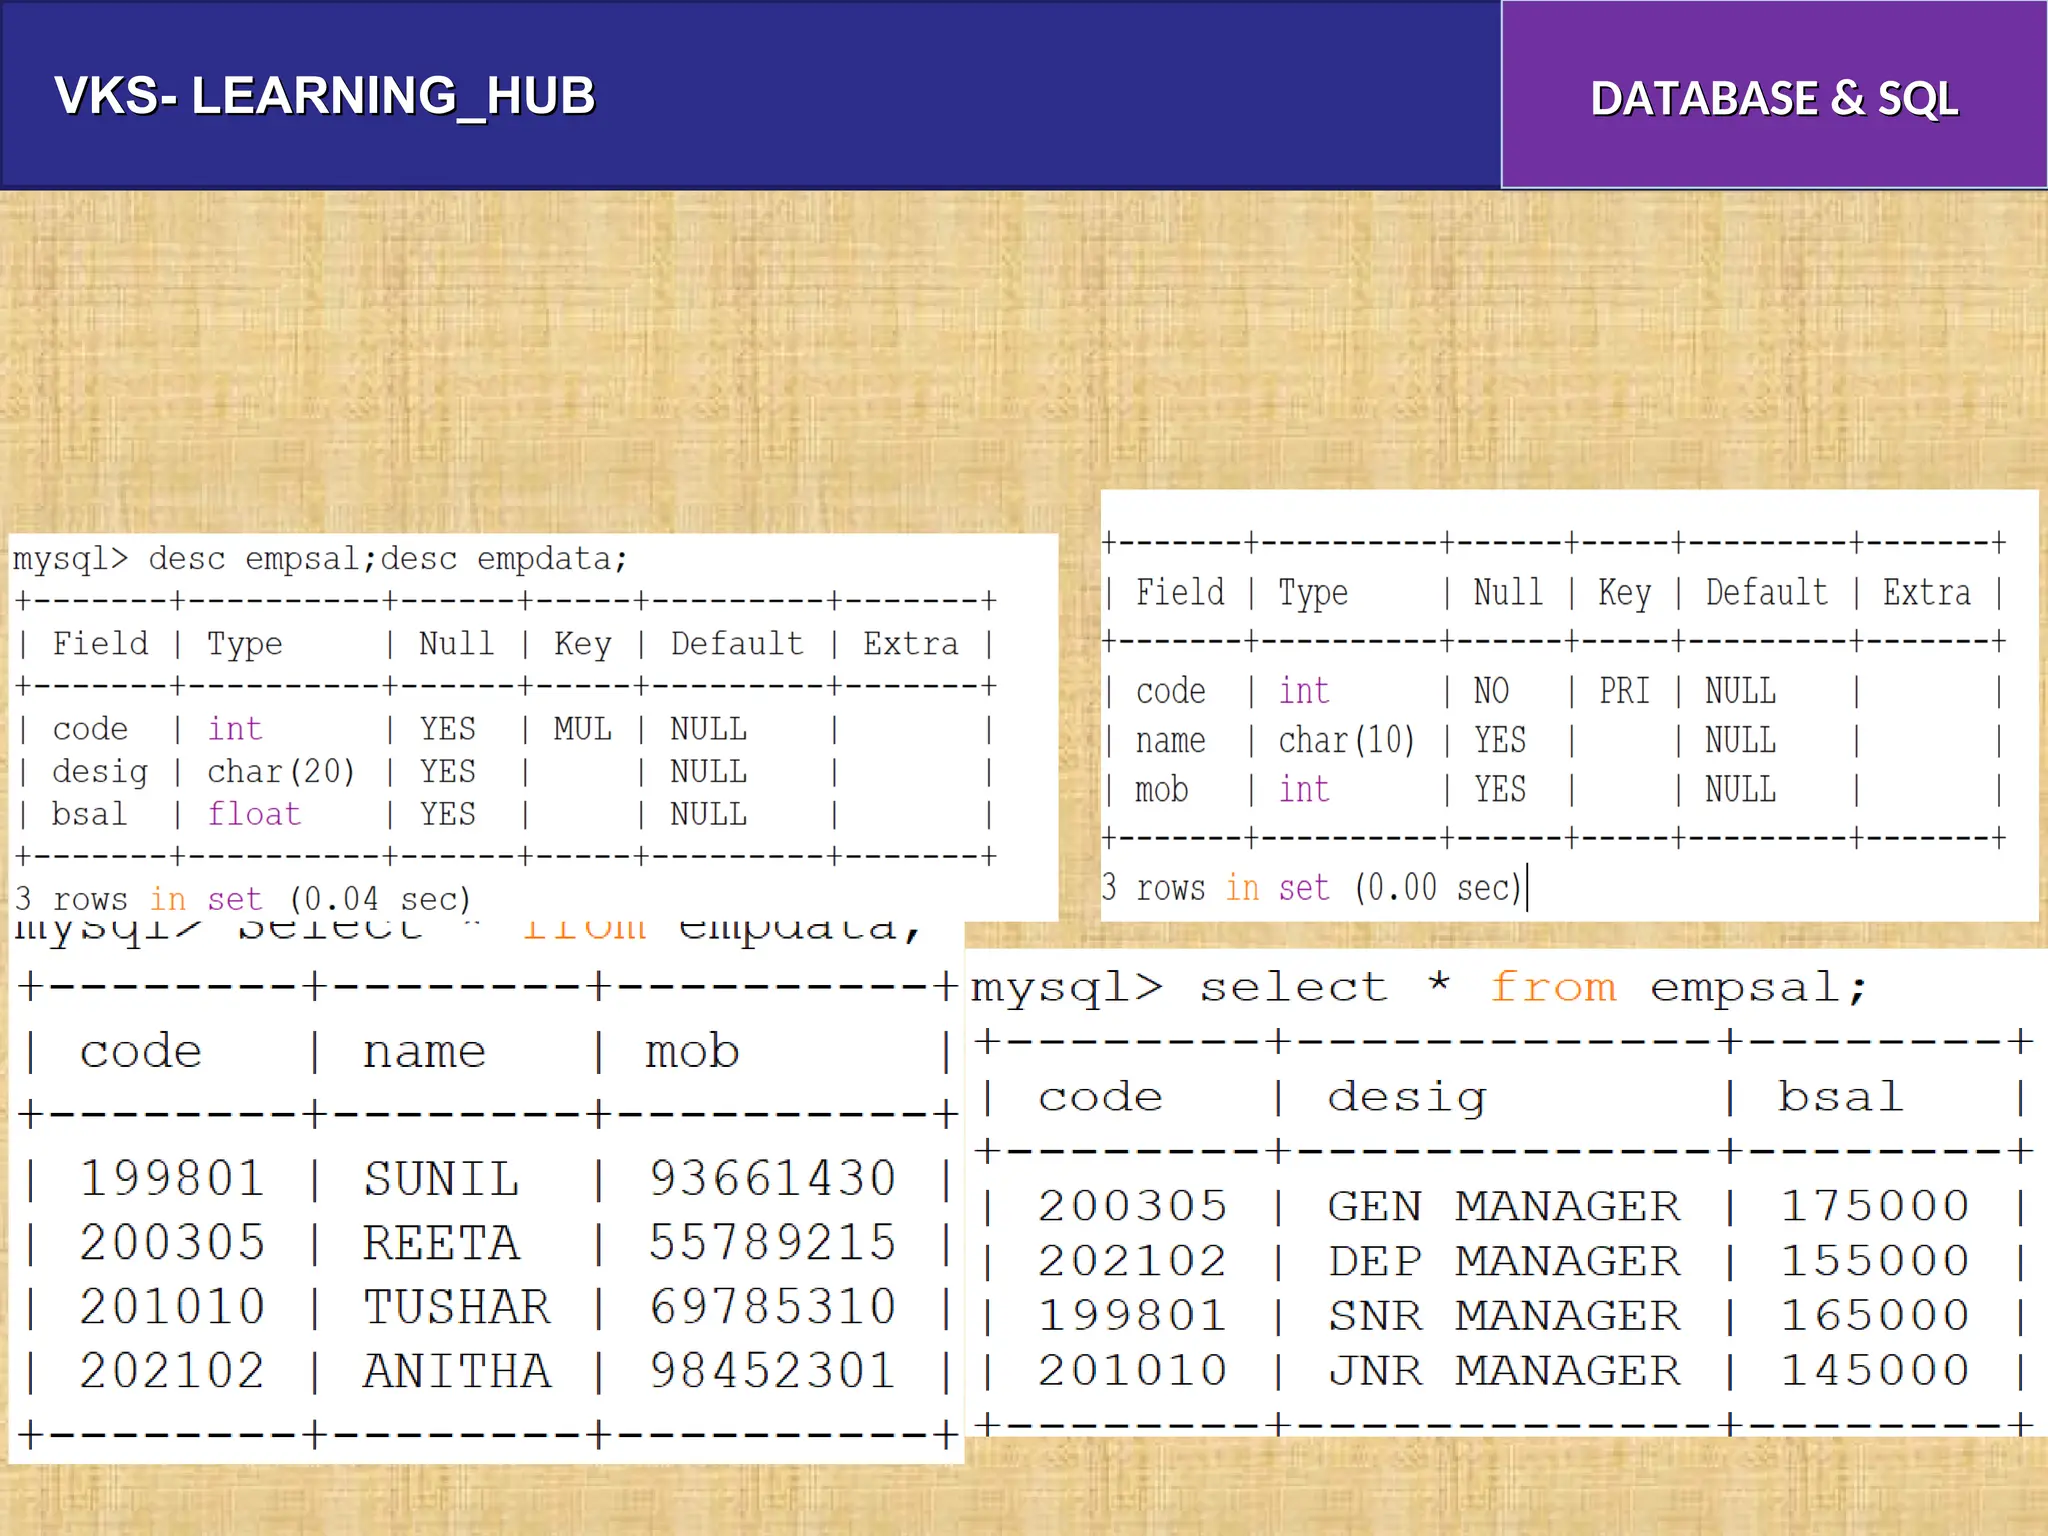Click salary value 155000

[1875, 1260]
